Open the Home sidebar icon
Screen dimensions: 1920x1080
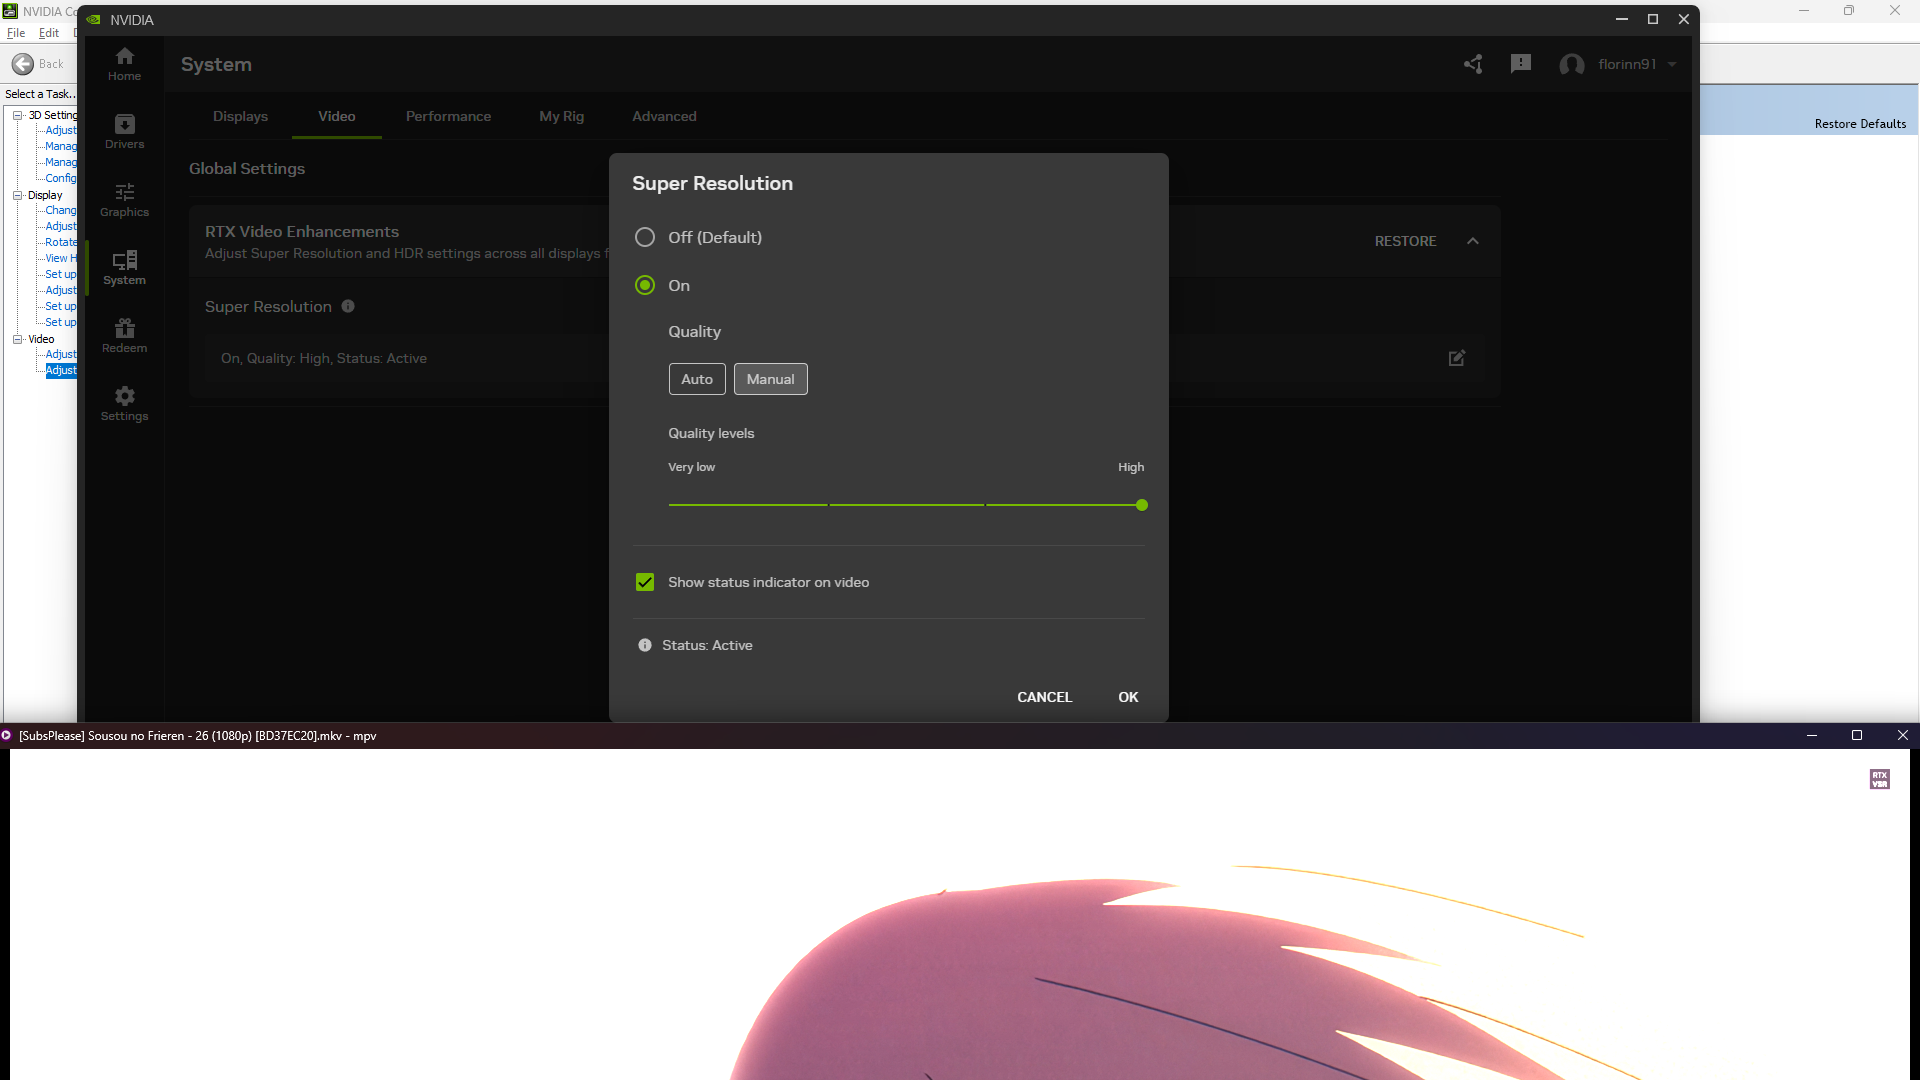[x=124, y=63]
